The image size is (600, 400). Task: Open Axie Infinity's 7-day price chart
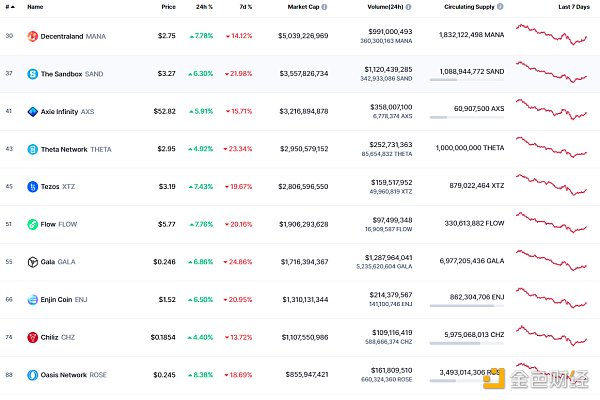[x=551, y=109]
